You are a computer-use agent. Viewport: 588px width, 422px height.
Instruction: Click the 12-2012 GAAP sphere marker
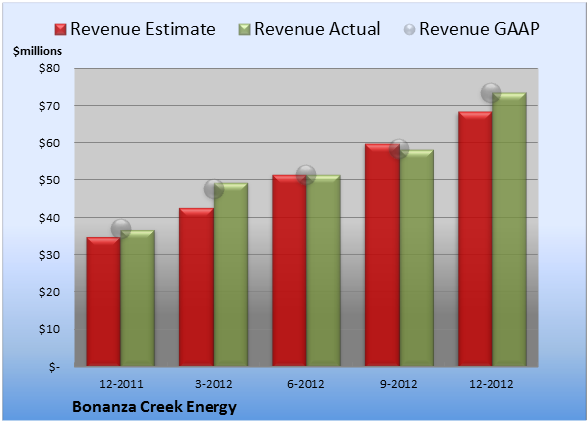click(491, 92)
